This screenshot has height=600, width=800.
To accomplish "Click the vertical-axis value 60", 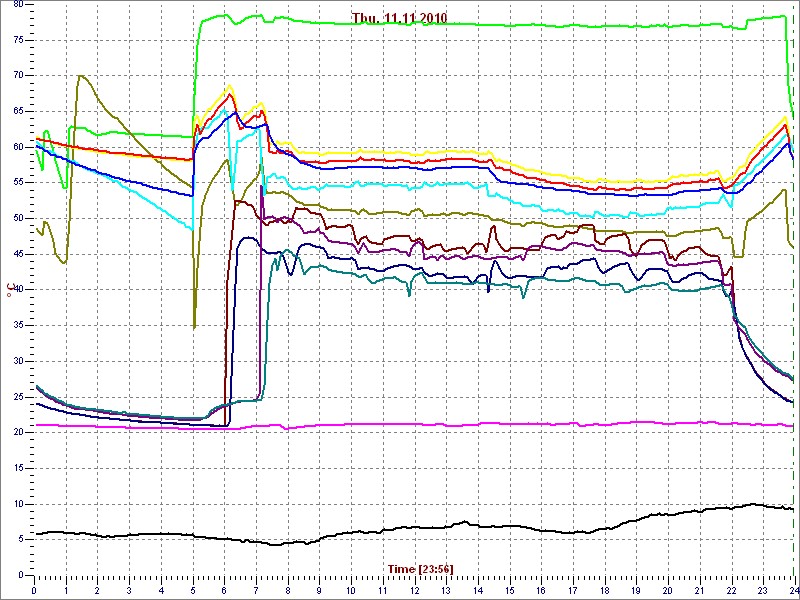I will click(x=16, y=147).
